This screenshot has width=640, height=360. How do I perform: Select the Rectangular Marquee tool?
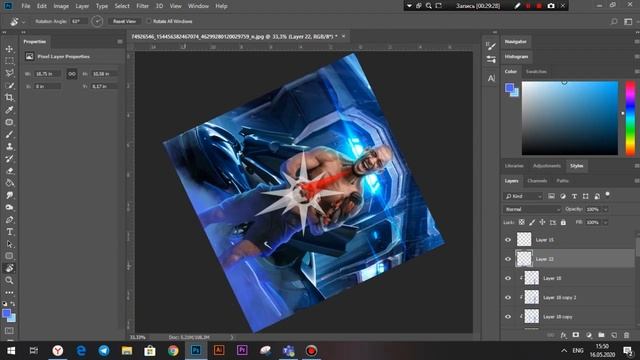(9, 61)
